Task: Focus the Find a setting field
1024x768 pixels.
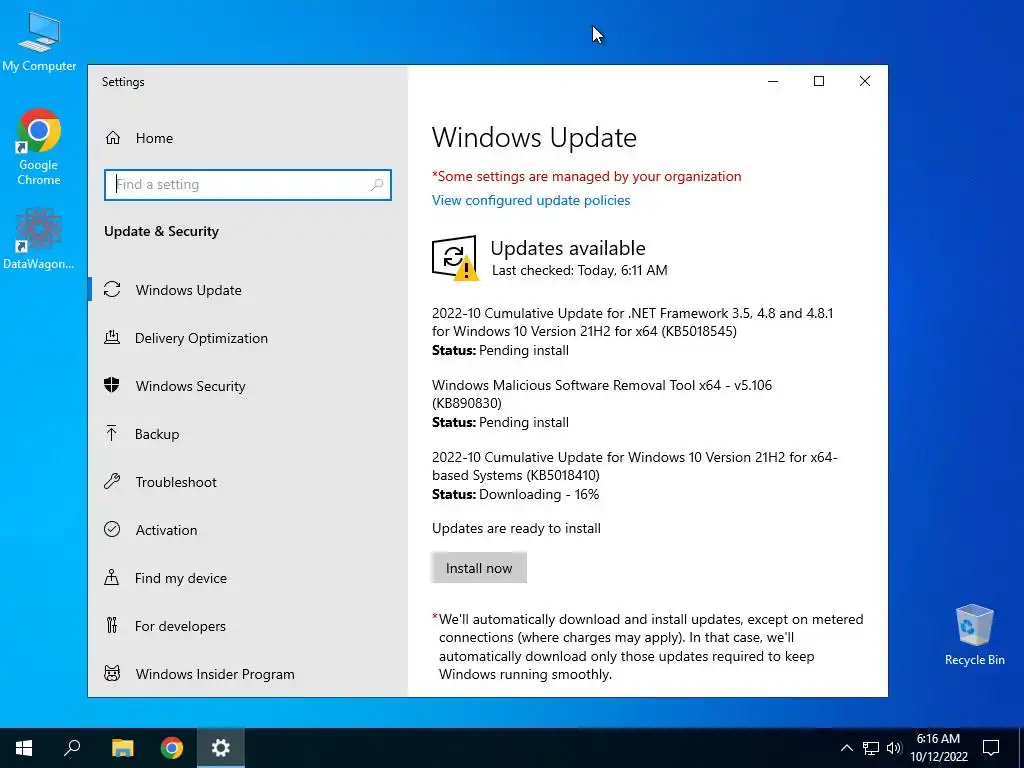Action: (248, 185)
